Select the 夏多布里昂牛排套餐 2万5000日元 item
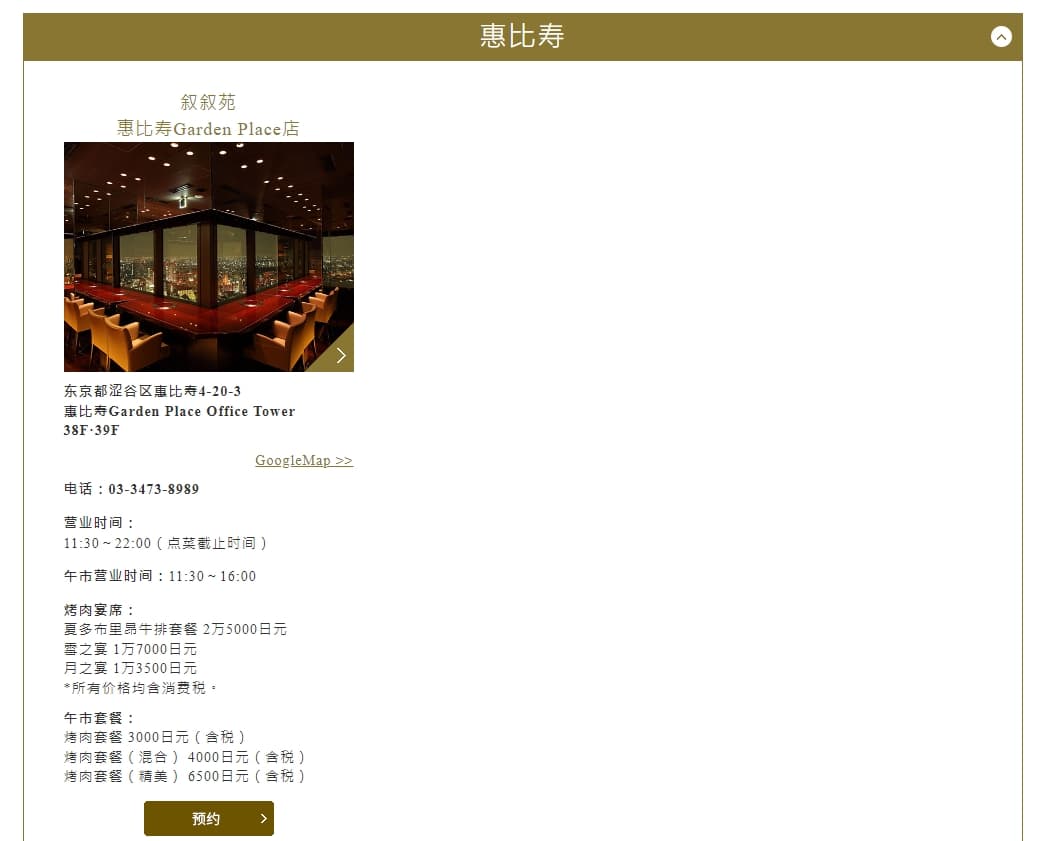The image size is (1044, 841). pos(175,629)
